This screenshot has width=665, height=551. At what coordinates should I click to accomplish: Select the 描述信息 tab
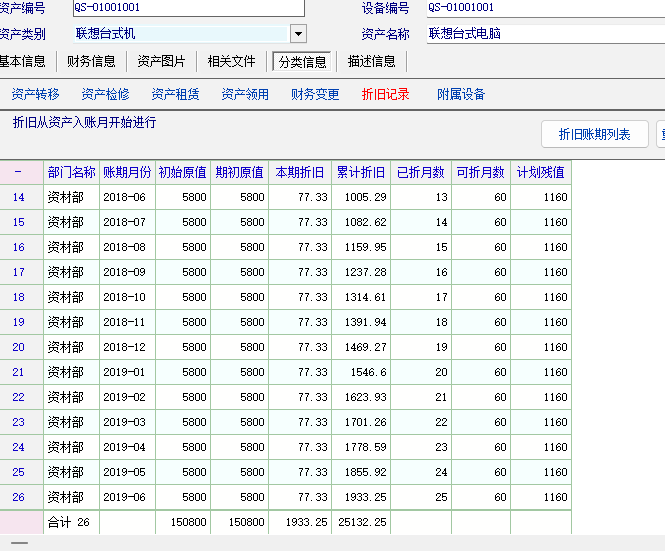(371, 61)
